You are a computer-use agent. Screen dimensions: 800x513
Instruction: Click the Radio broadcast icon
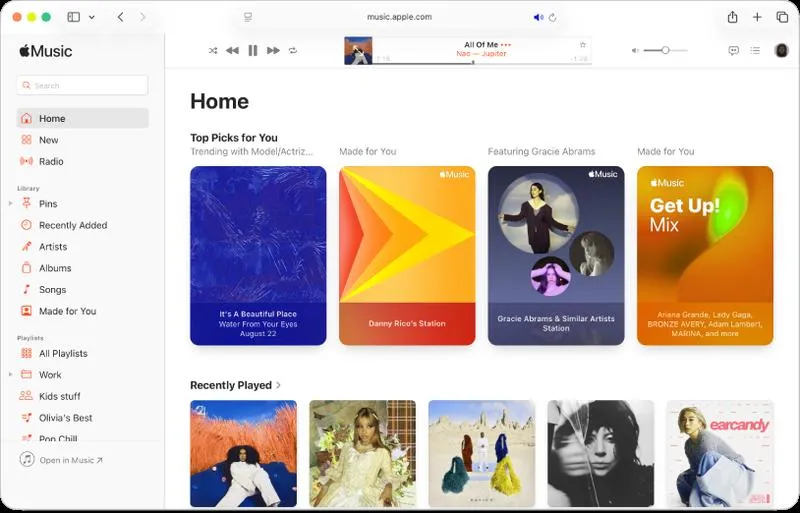[x=27, y=161]
